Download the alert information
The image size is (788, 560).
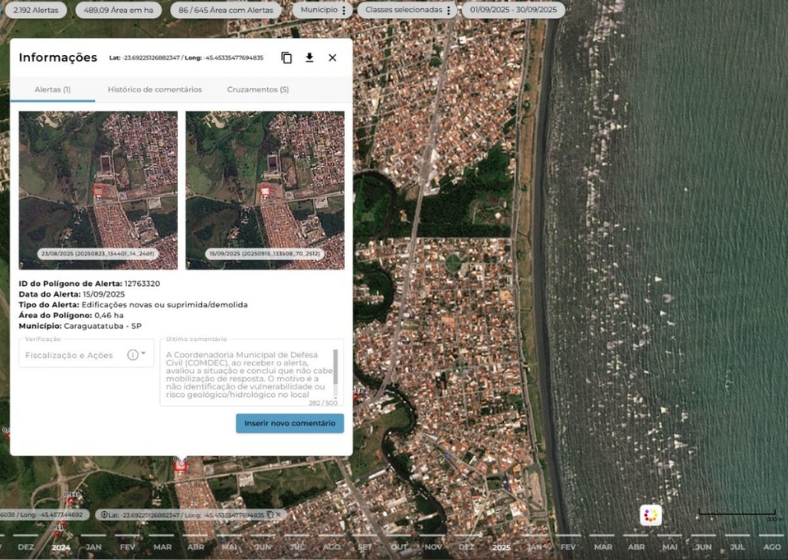pos(309,58)
